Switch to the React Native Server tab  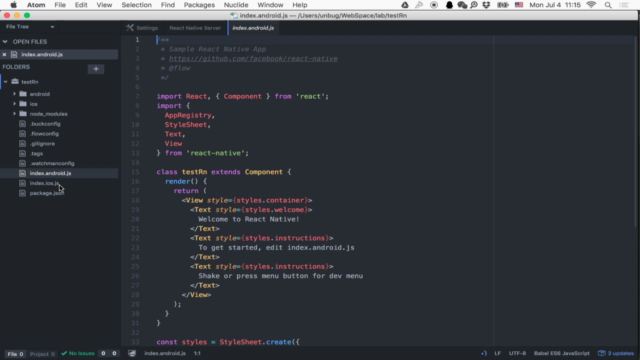pos(195,28)
